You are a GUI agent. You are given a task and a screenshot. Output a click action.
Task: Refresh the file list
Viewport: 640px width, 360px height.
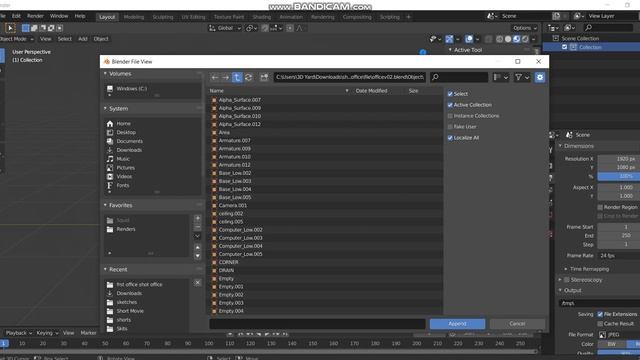coord(248,77)
